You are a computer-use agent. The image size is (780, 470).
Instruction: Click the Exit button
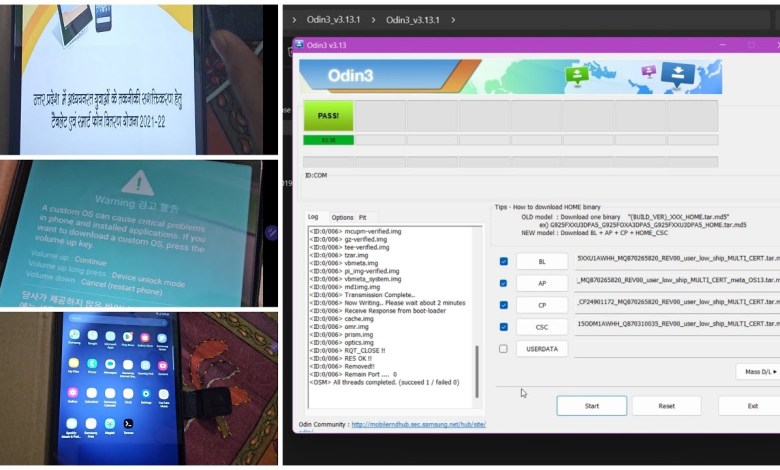click(749, 406)
